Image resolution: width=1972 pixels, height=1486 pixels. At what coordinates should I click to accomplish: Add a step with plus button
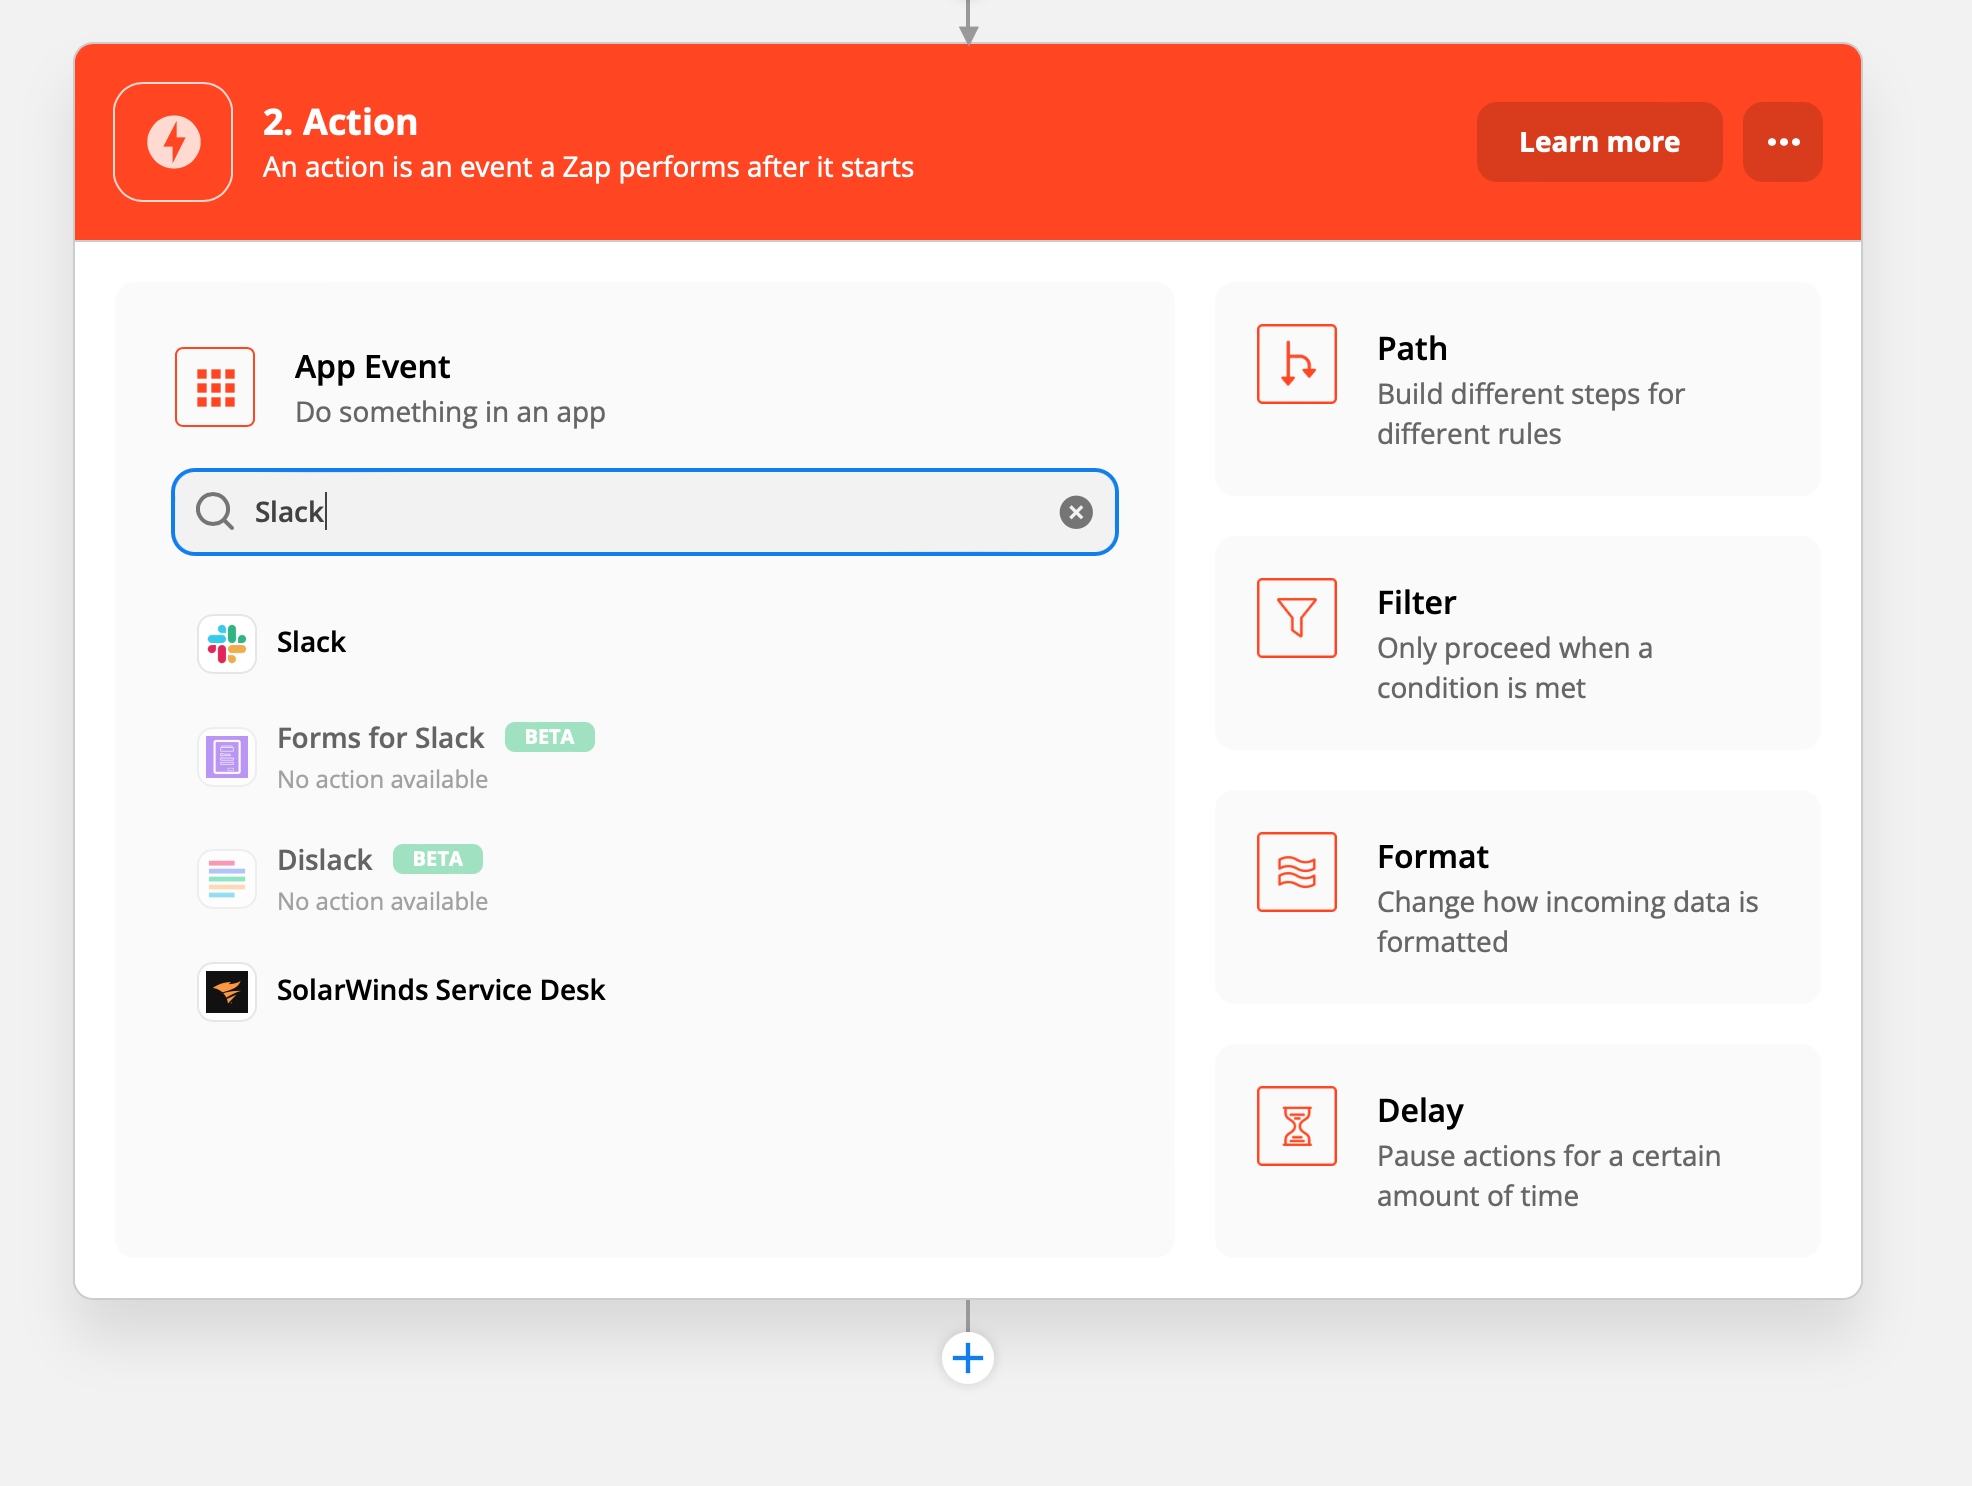coord(967,1358)
